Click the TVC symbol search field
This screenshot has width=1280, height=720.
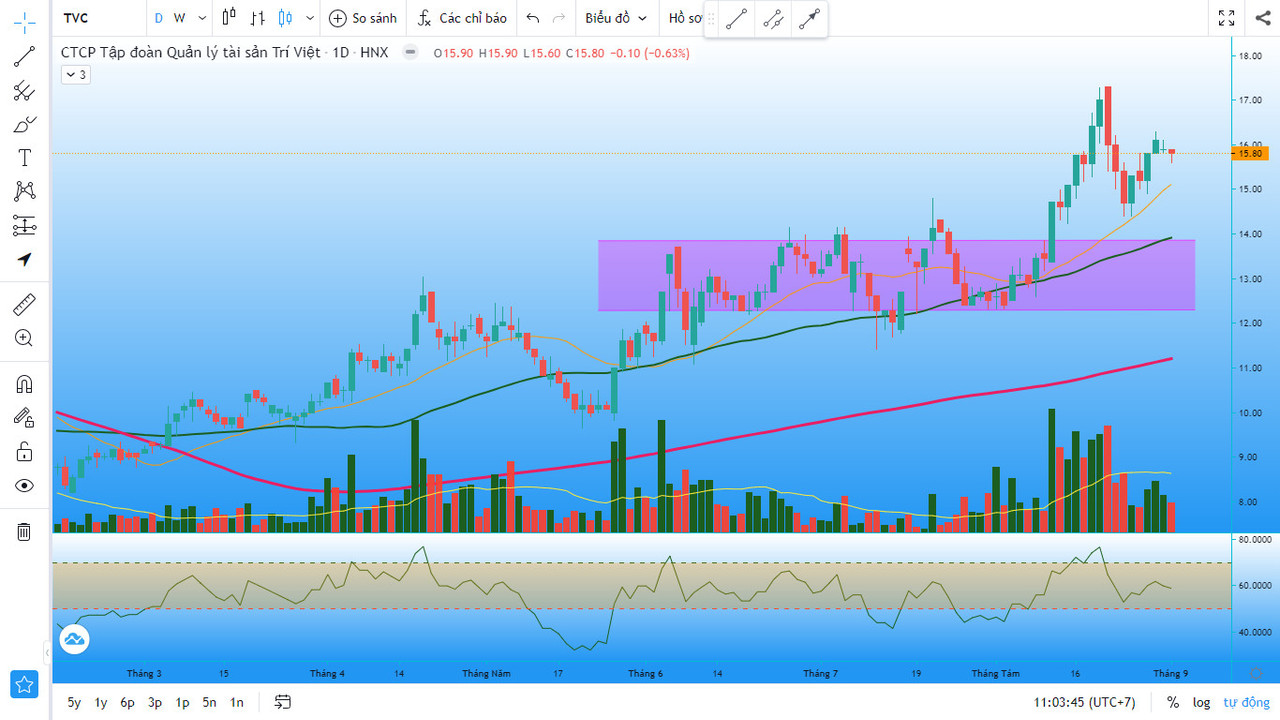click(x=98, y=18)
